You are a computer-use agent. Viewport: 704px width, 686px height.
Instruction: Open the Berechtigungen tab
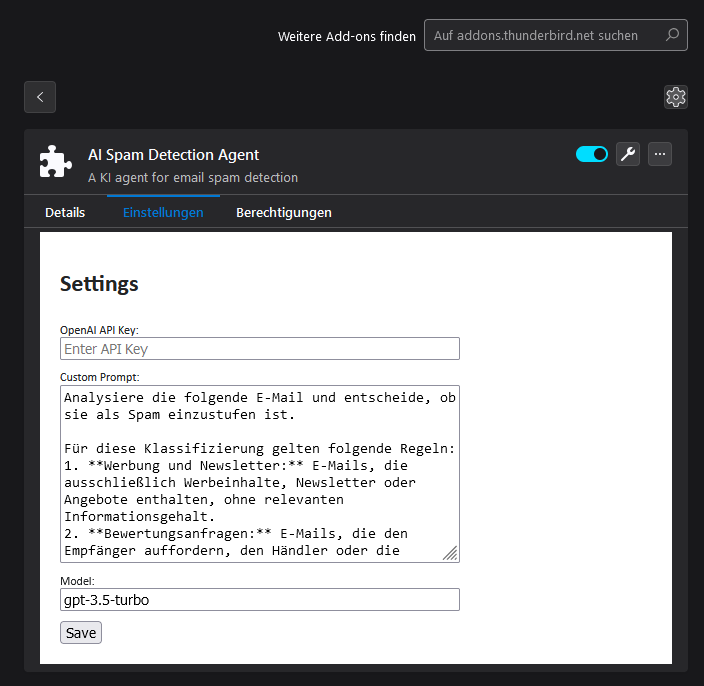point(284,213)
